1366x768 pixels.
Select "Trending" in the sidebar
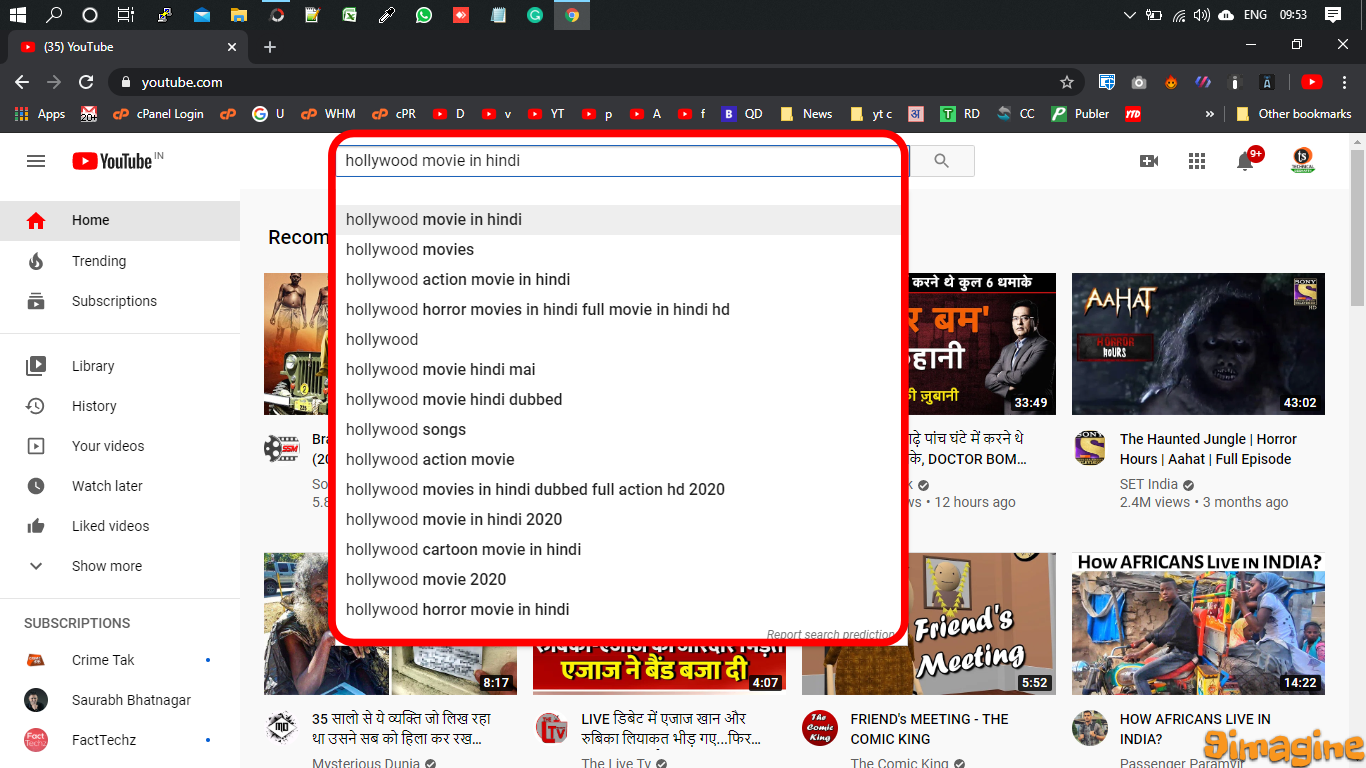(99, 261)
